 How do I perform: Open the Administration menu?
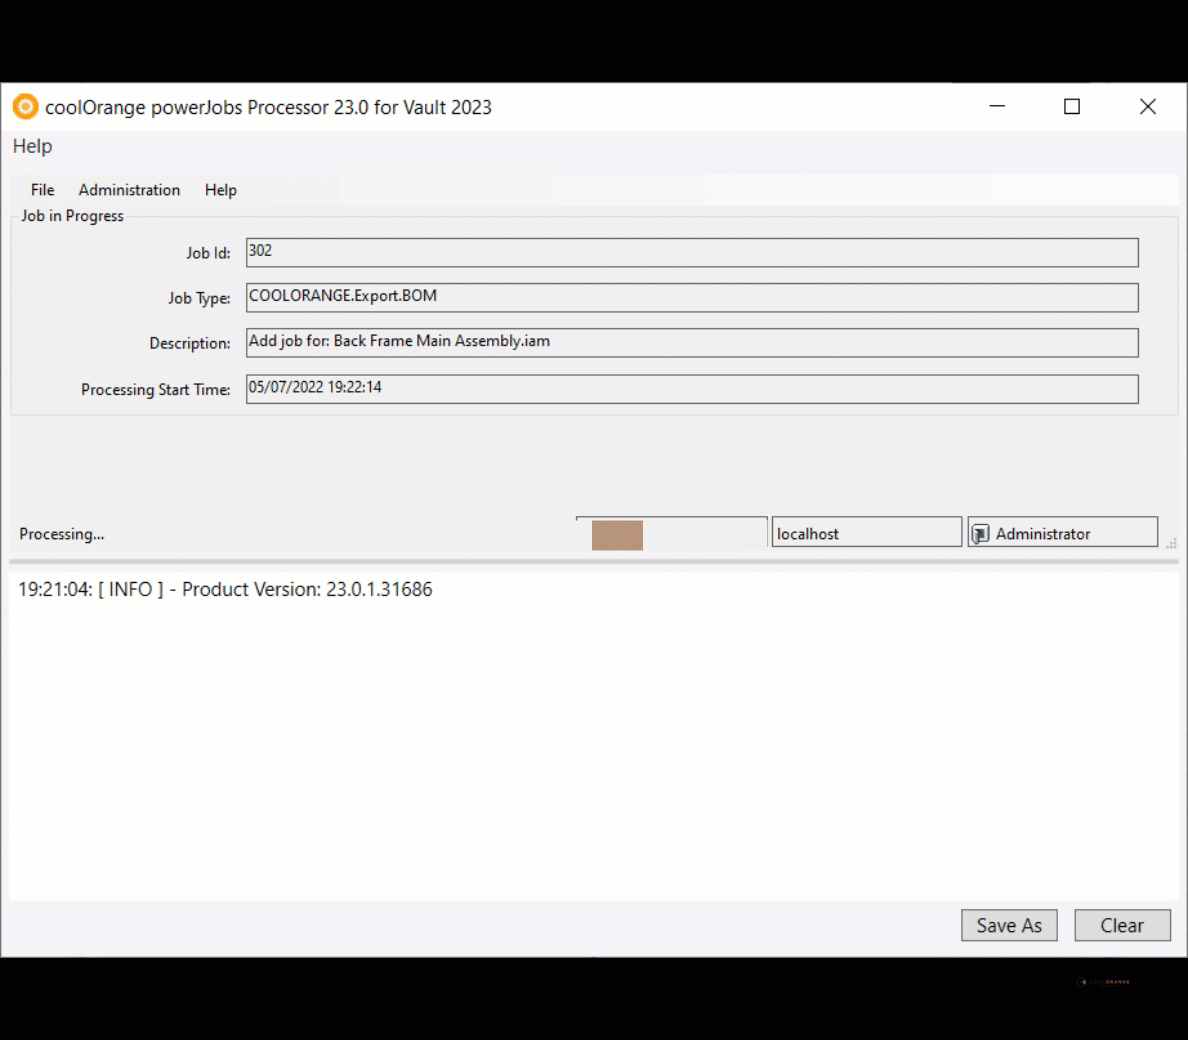click(129, 189)
